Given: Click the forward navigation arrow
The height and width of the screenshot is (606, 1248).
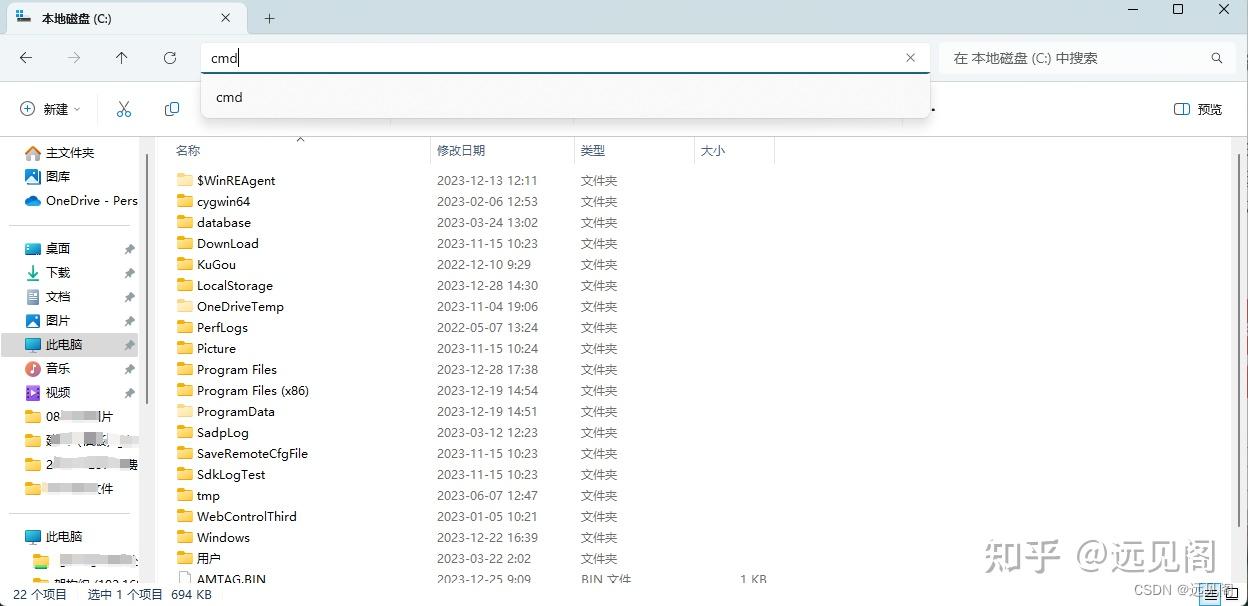Looking at the screenshot, I should tap(73, 58).
